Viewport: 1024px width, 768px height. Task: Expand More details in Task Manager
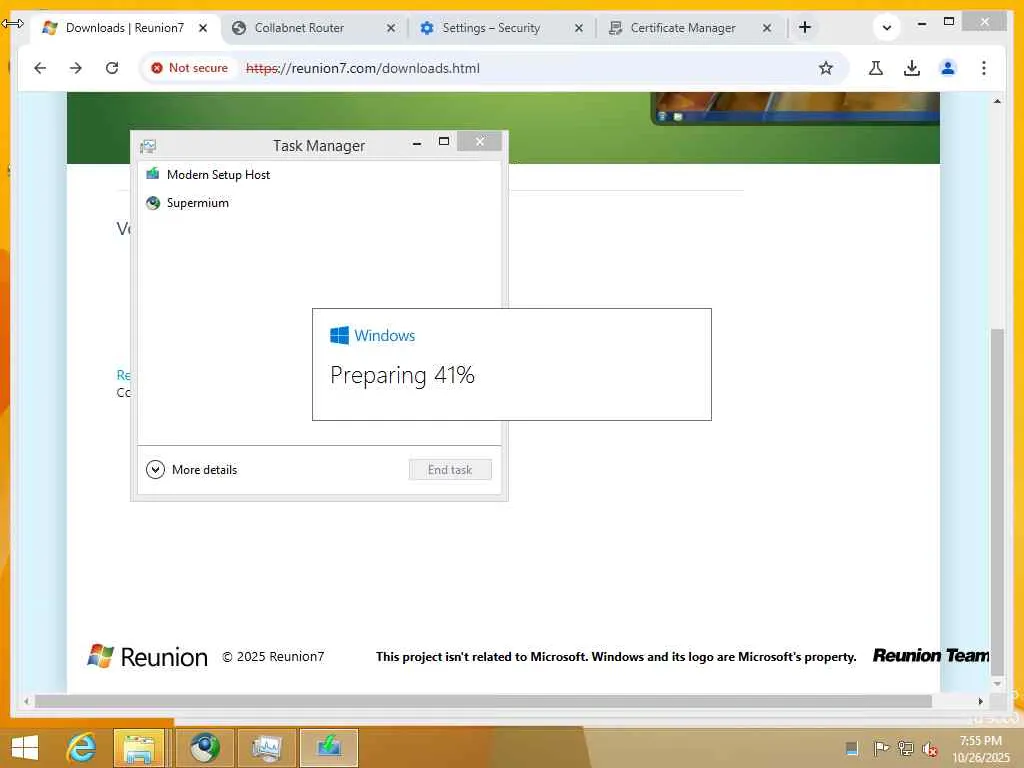[x=192, y=470]
